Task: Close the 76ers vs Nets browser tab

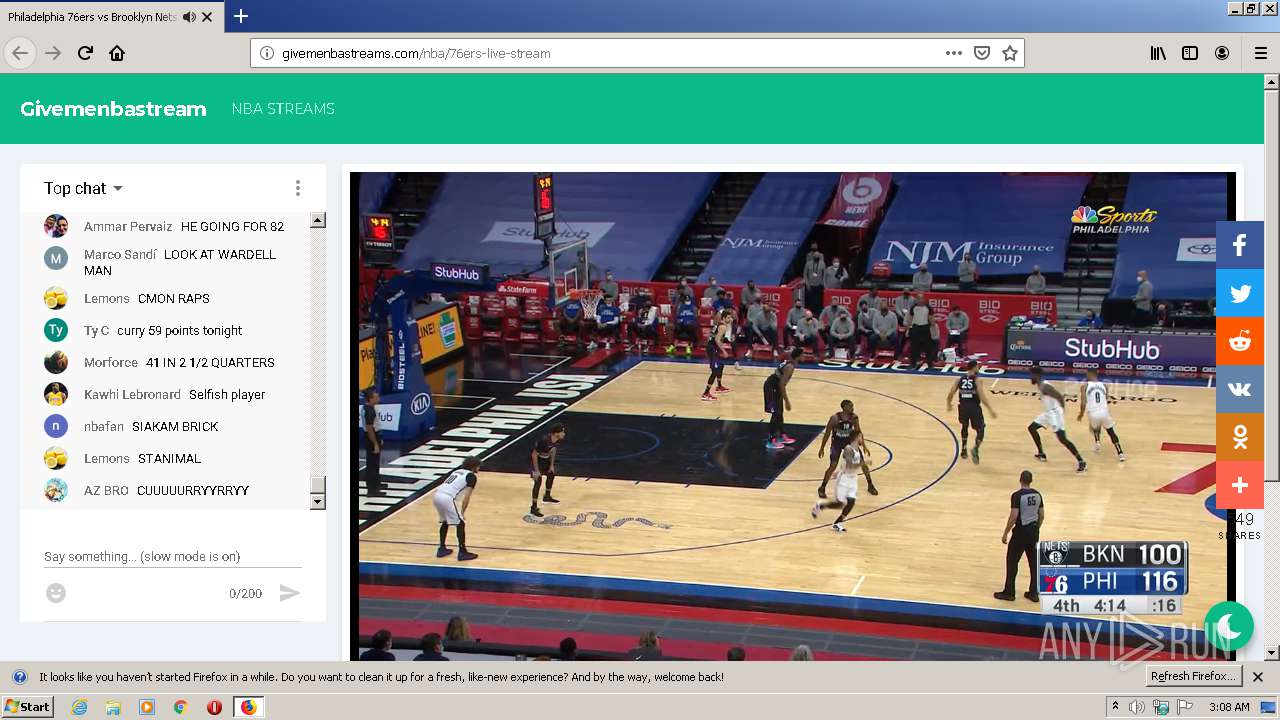Action: (207, 17)
